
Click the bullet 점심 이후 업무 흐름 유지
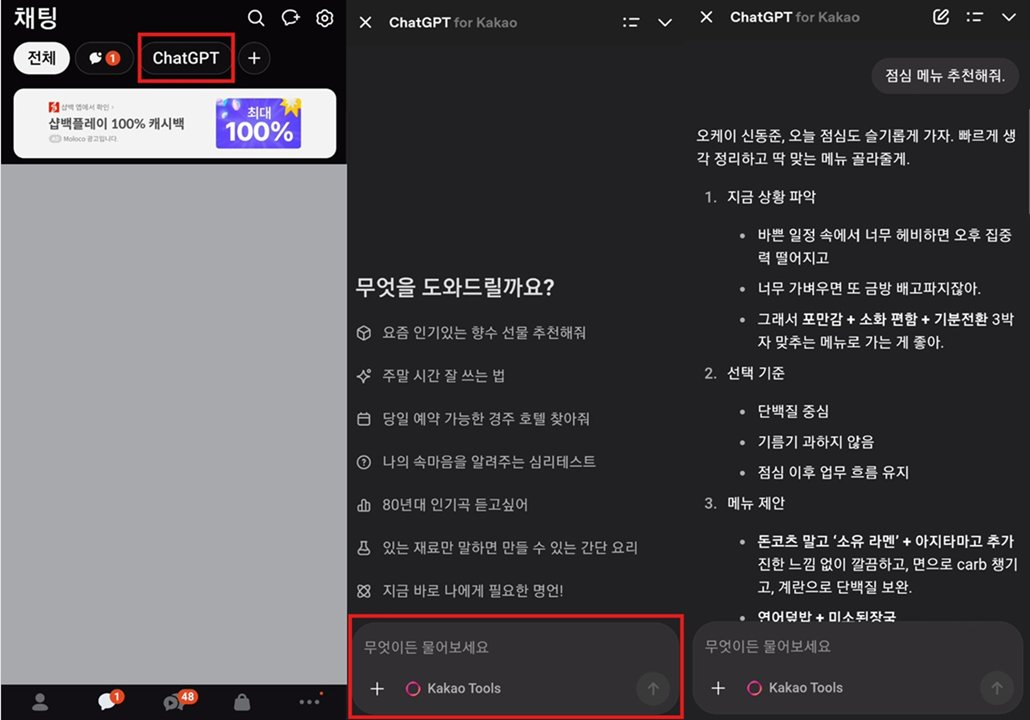pos(833,472)
